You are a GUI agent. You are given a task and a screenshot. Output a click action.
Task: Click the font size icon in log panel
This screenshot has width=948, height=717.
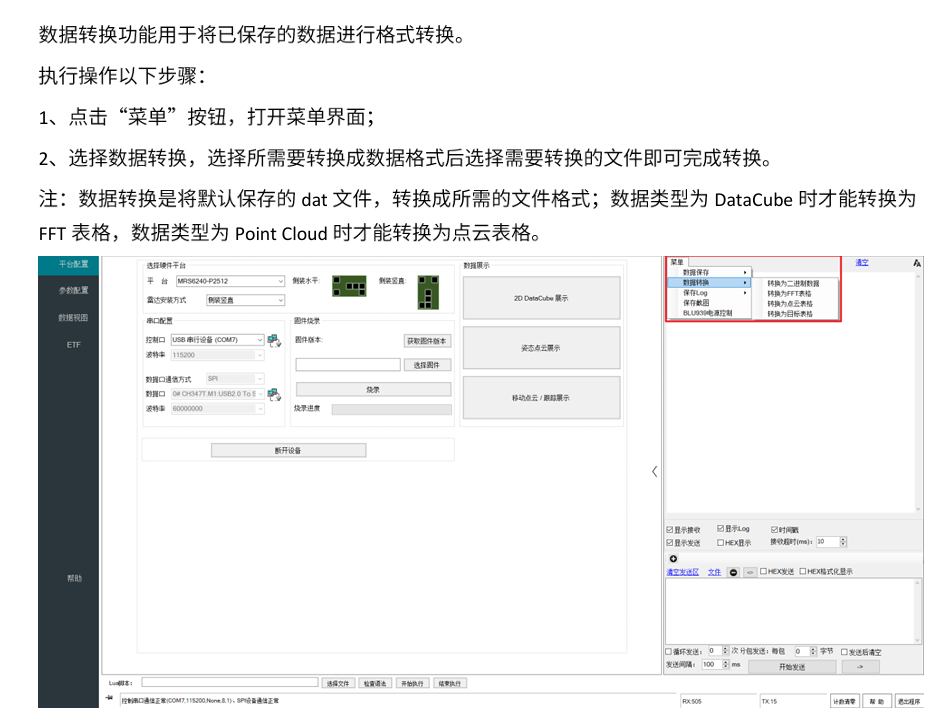[917, 263]
